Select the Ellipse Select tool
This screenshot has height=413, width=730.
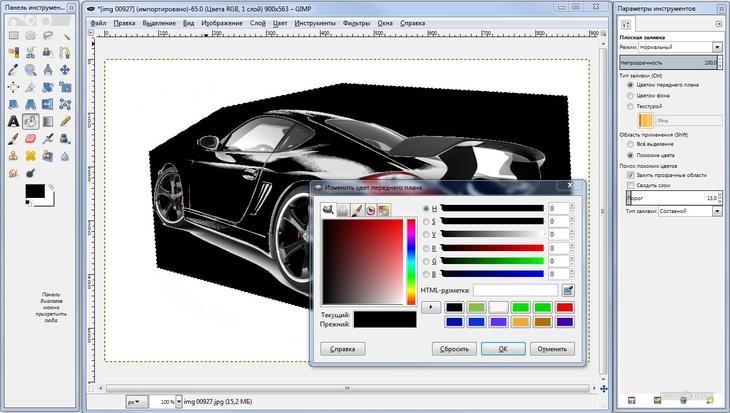(x=31, y=35)
